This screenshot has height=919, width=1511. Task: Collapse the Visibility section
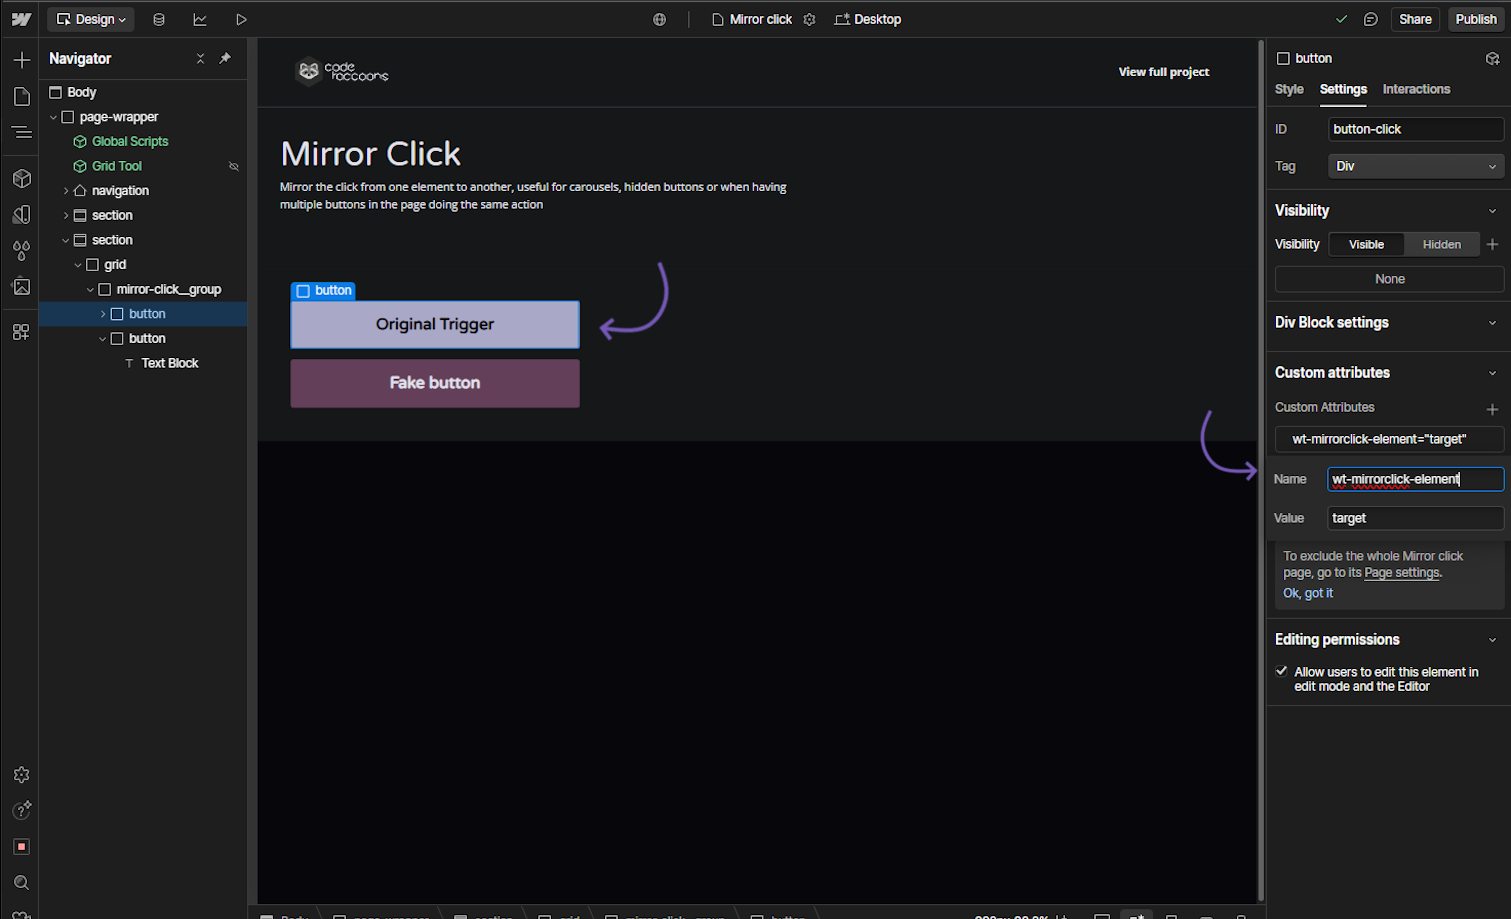click(1492, 211)
